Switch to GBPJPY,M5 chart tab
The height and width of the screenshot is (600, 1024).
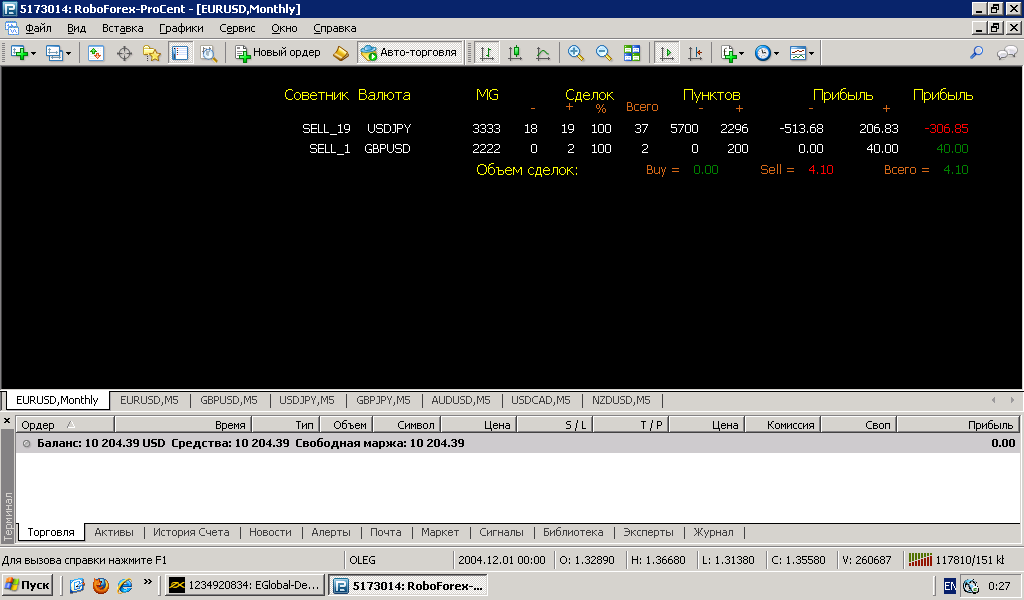tap(383, 400)
